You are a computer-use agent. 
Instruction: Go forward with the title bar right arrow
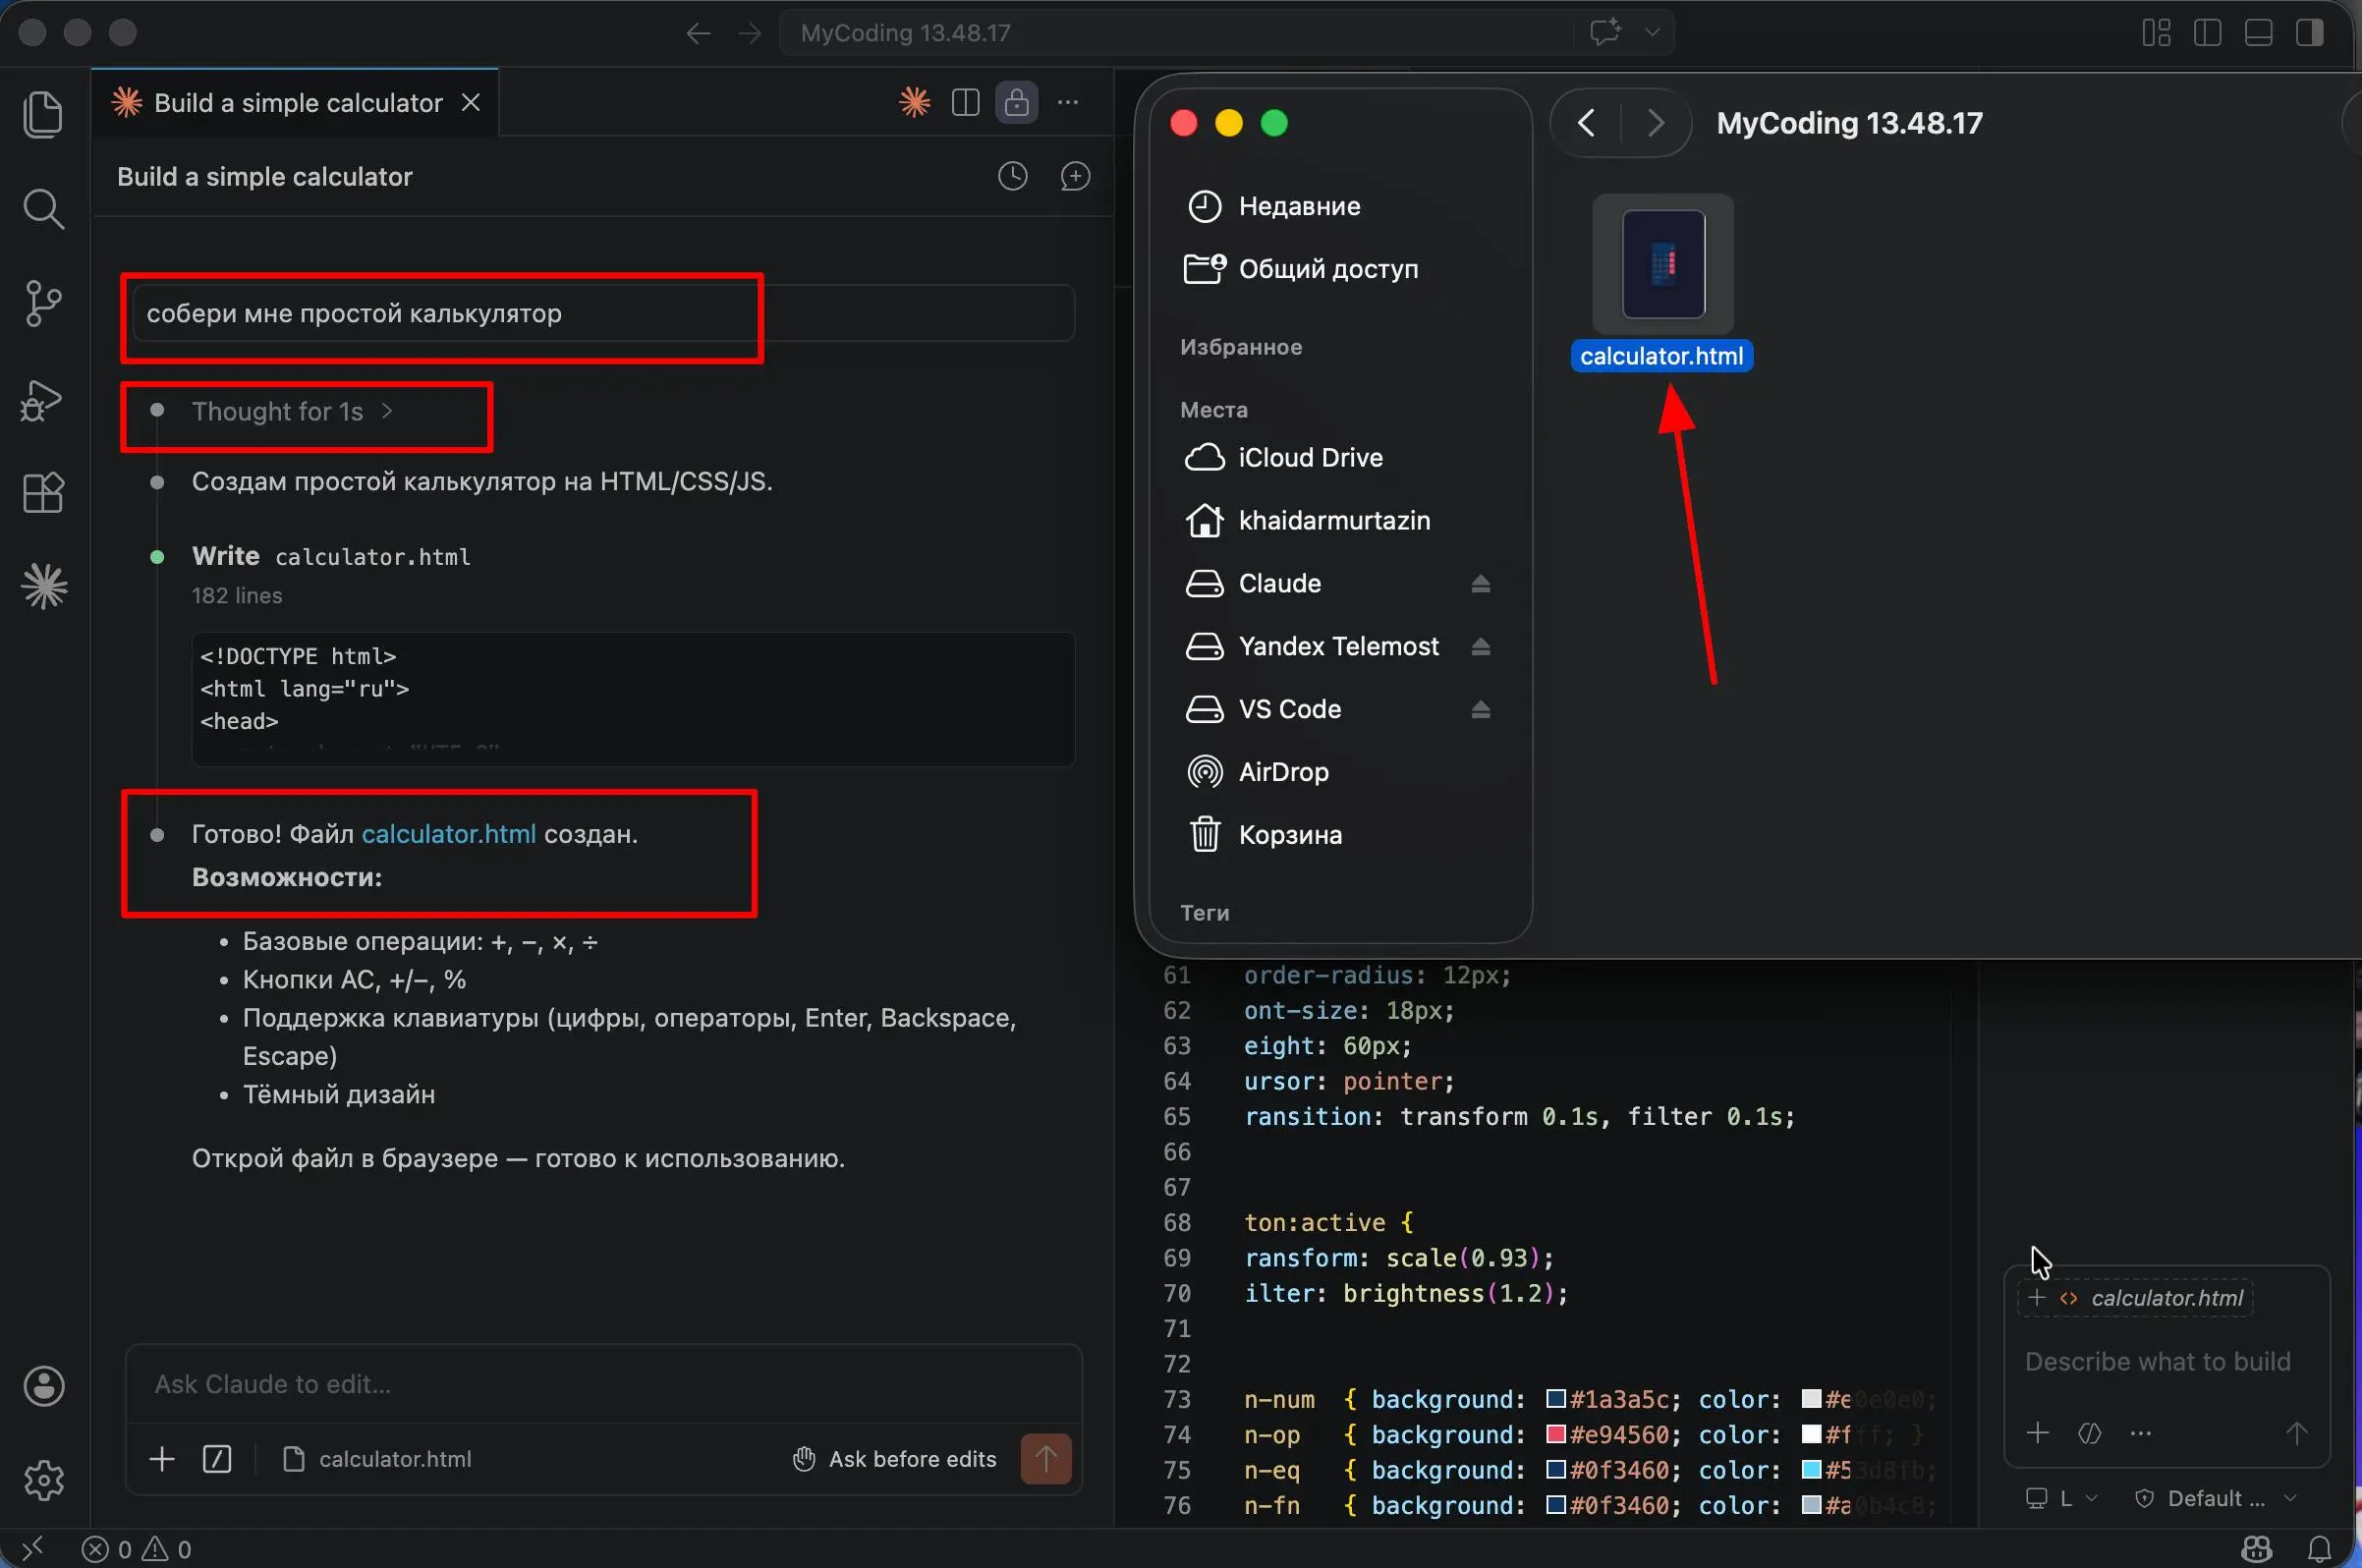coord(749,33)
